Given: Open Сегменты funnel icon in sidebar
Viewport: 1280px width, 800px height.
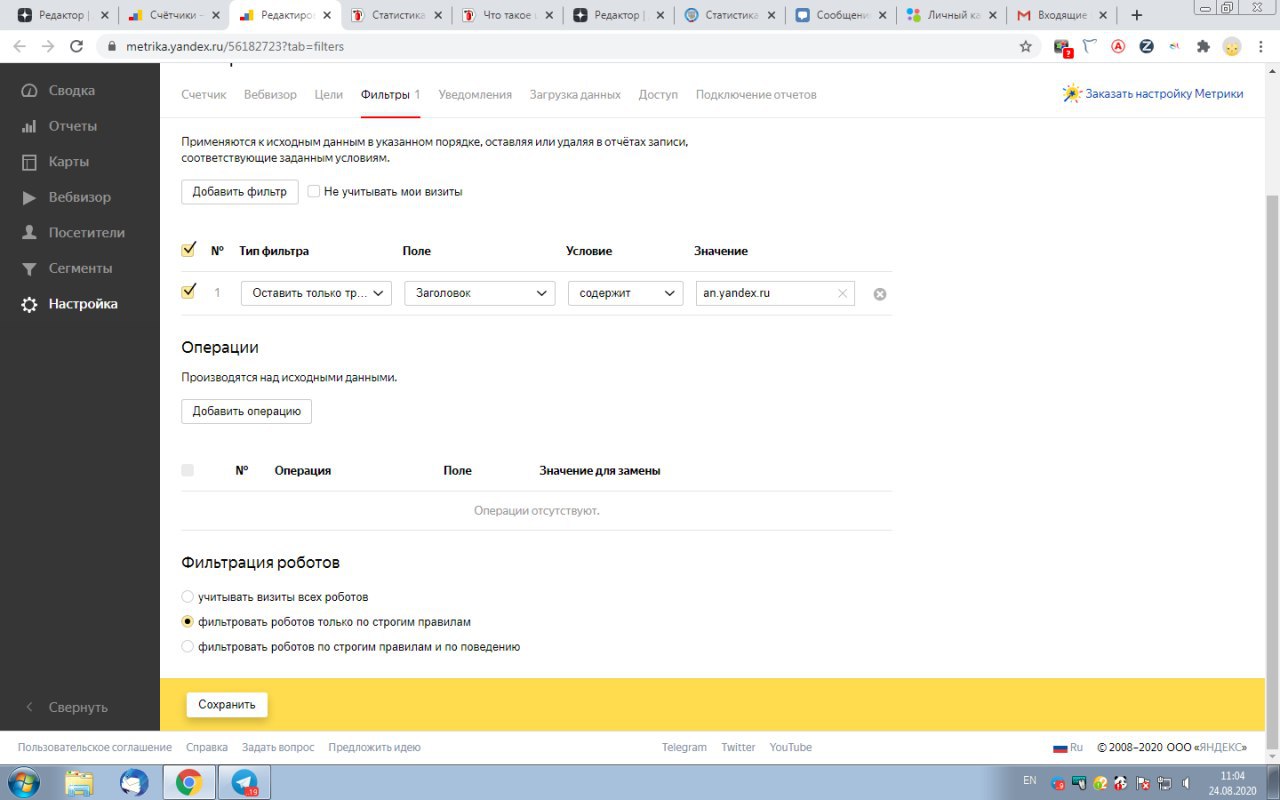Looking at the screenshot, I should tap(29, 268).
